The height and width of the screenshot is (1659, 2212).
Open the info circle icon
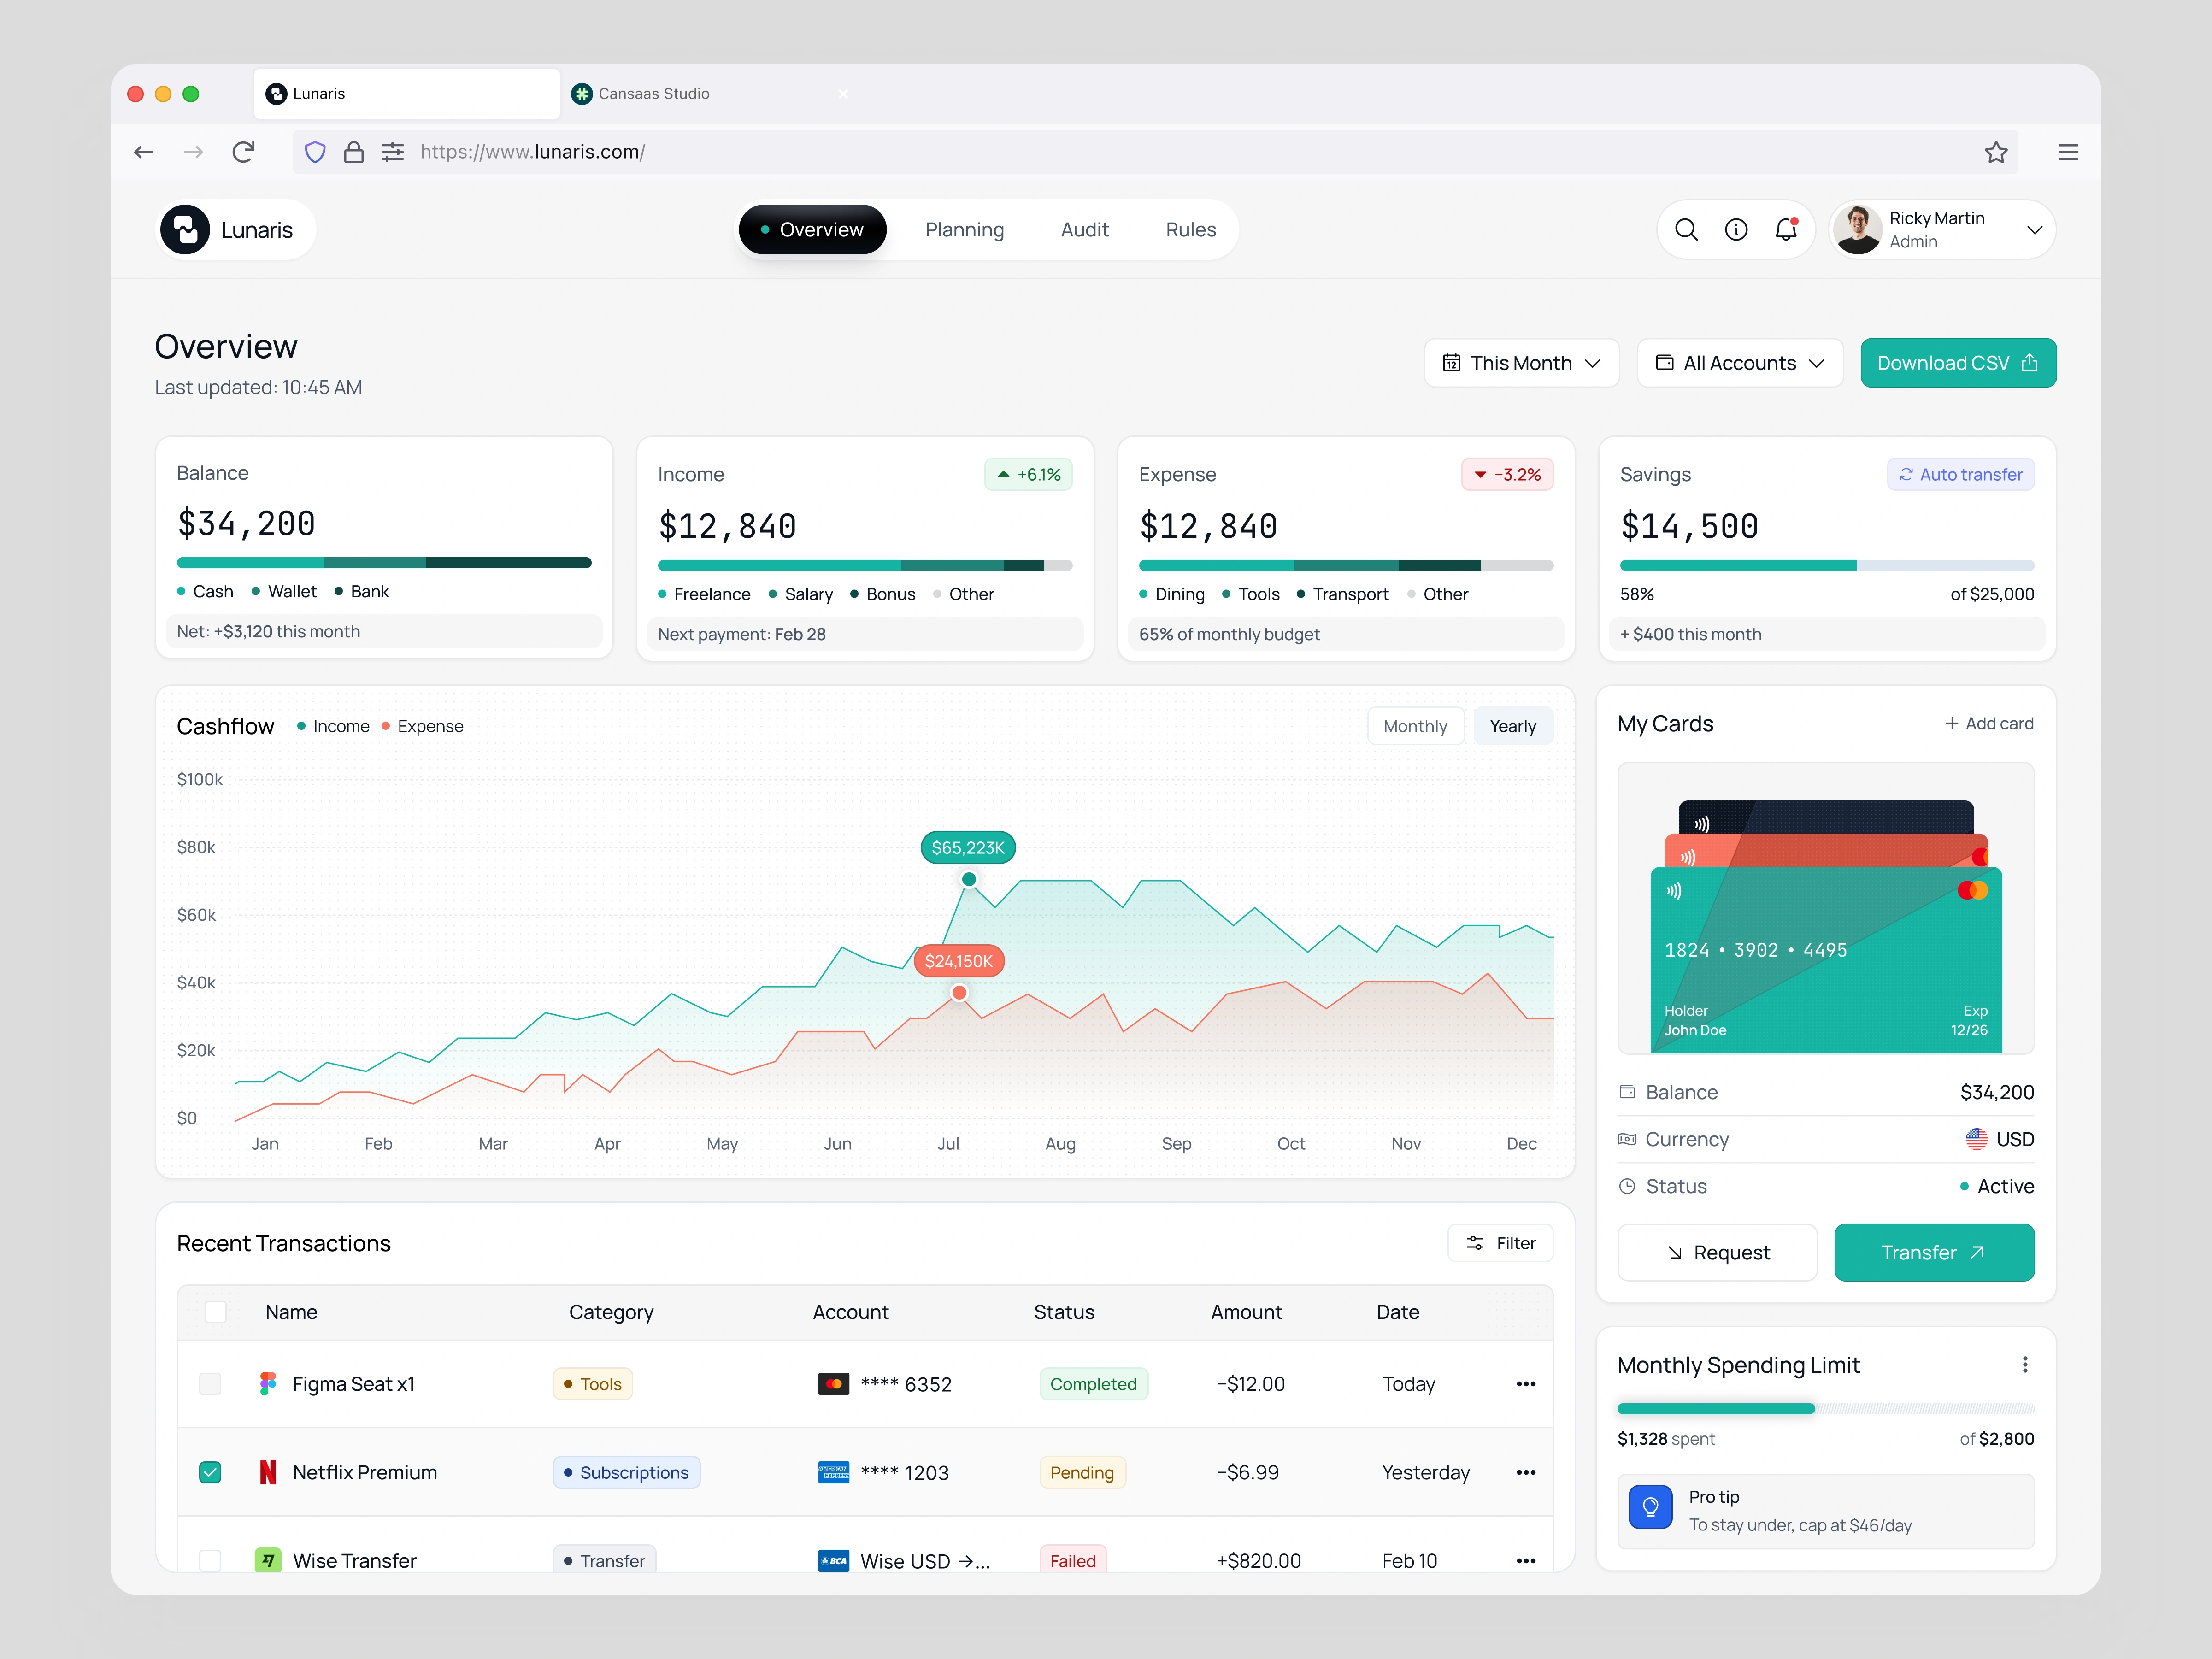pyautogui.click(x=1736, y=230)
